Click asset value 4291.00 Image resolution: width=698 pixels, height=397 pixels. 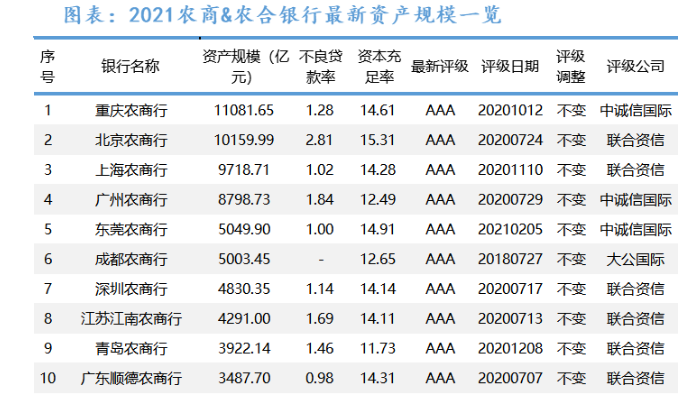[x=244, y=319]
